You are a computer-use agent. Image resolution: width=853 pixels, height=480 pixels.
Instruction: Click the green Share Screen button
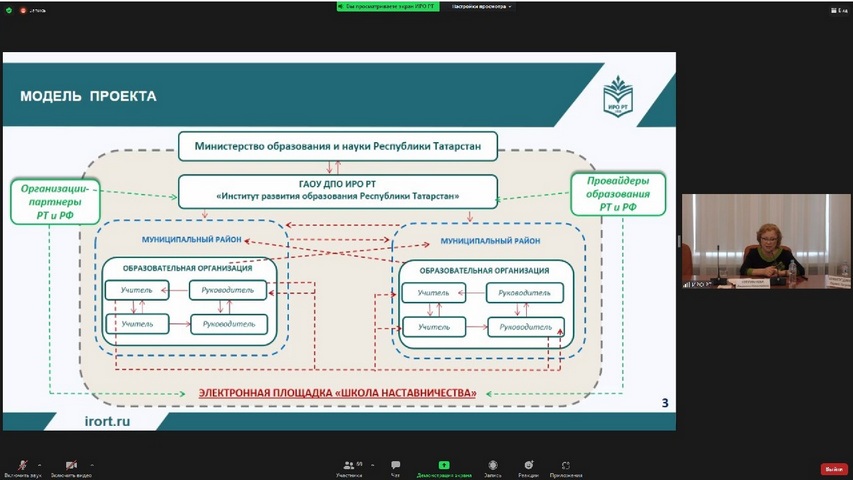click(444, 469)
